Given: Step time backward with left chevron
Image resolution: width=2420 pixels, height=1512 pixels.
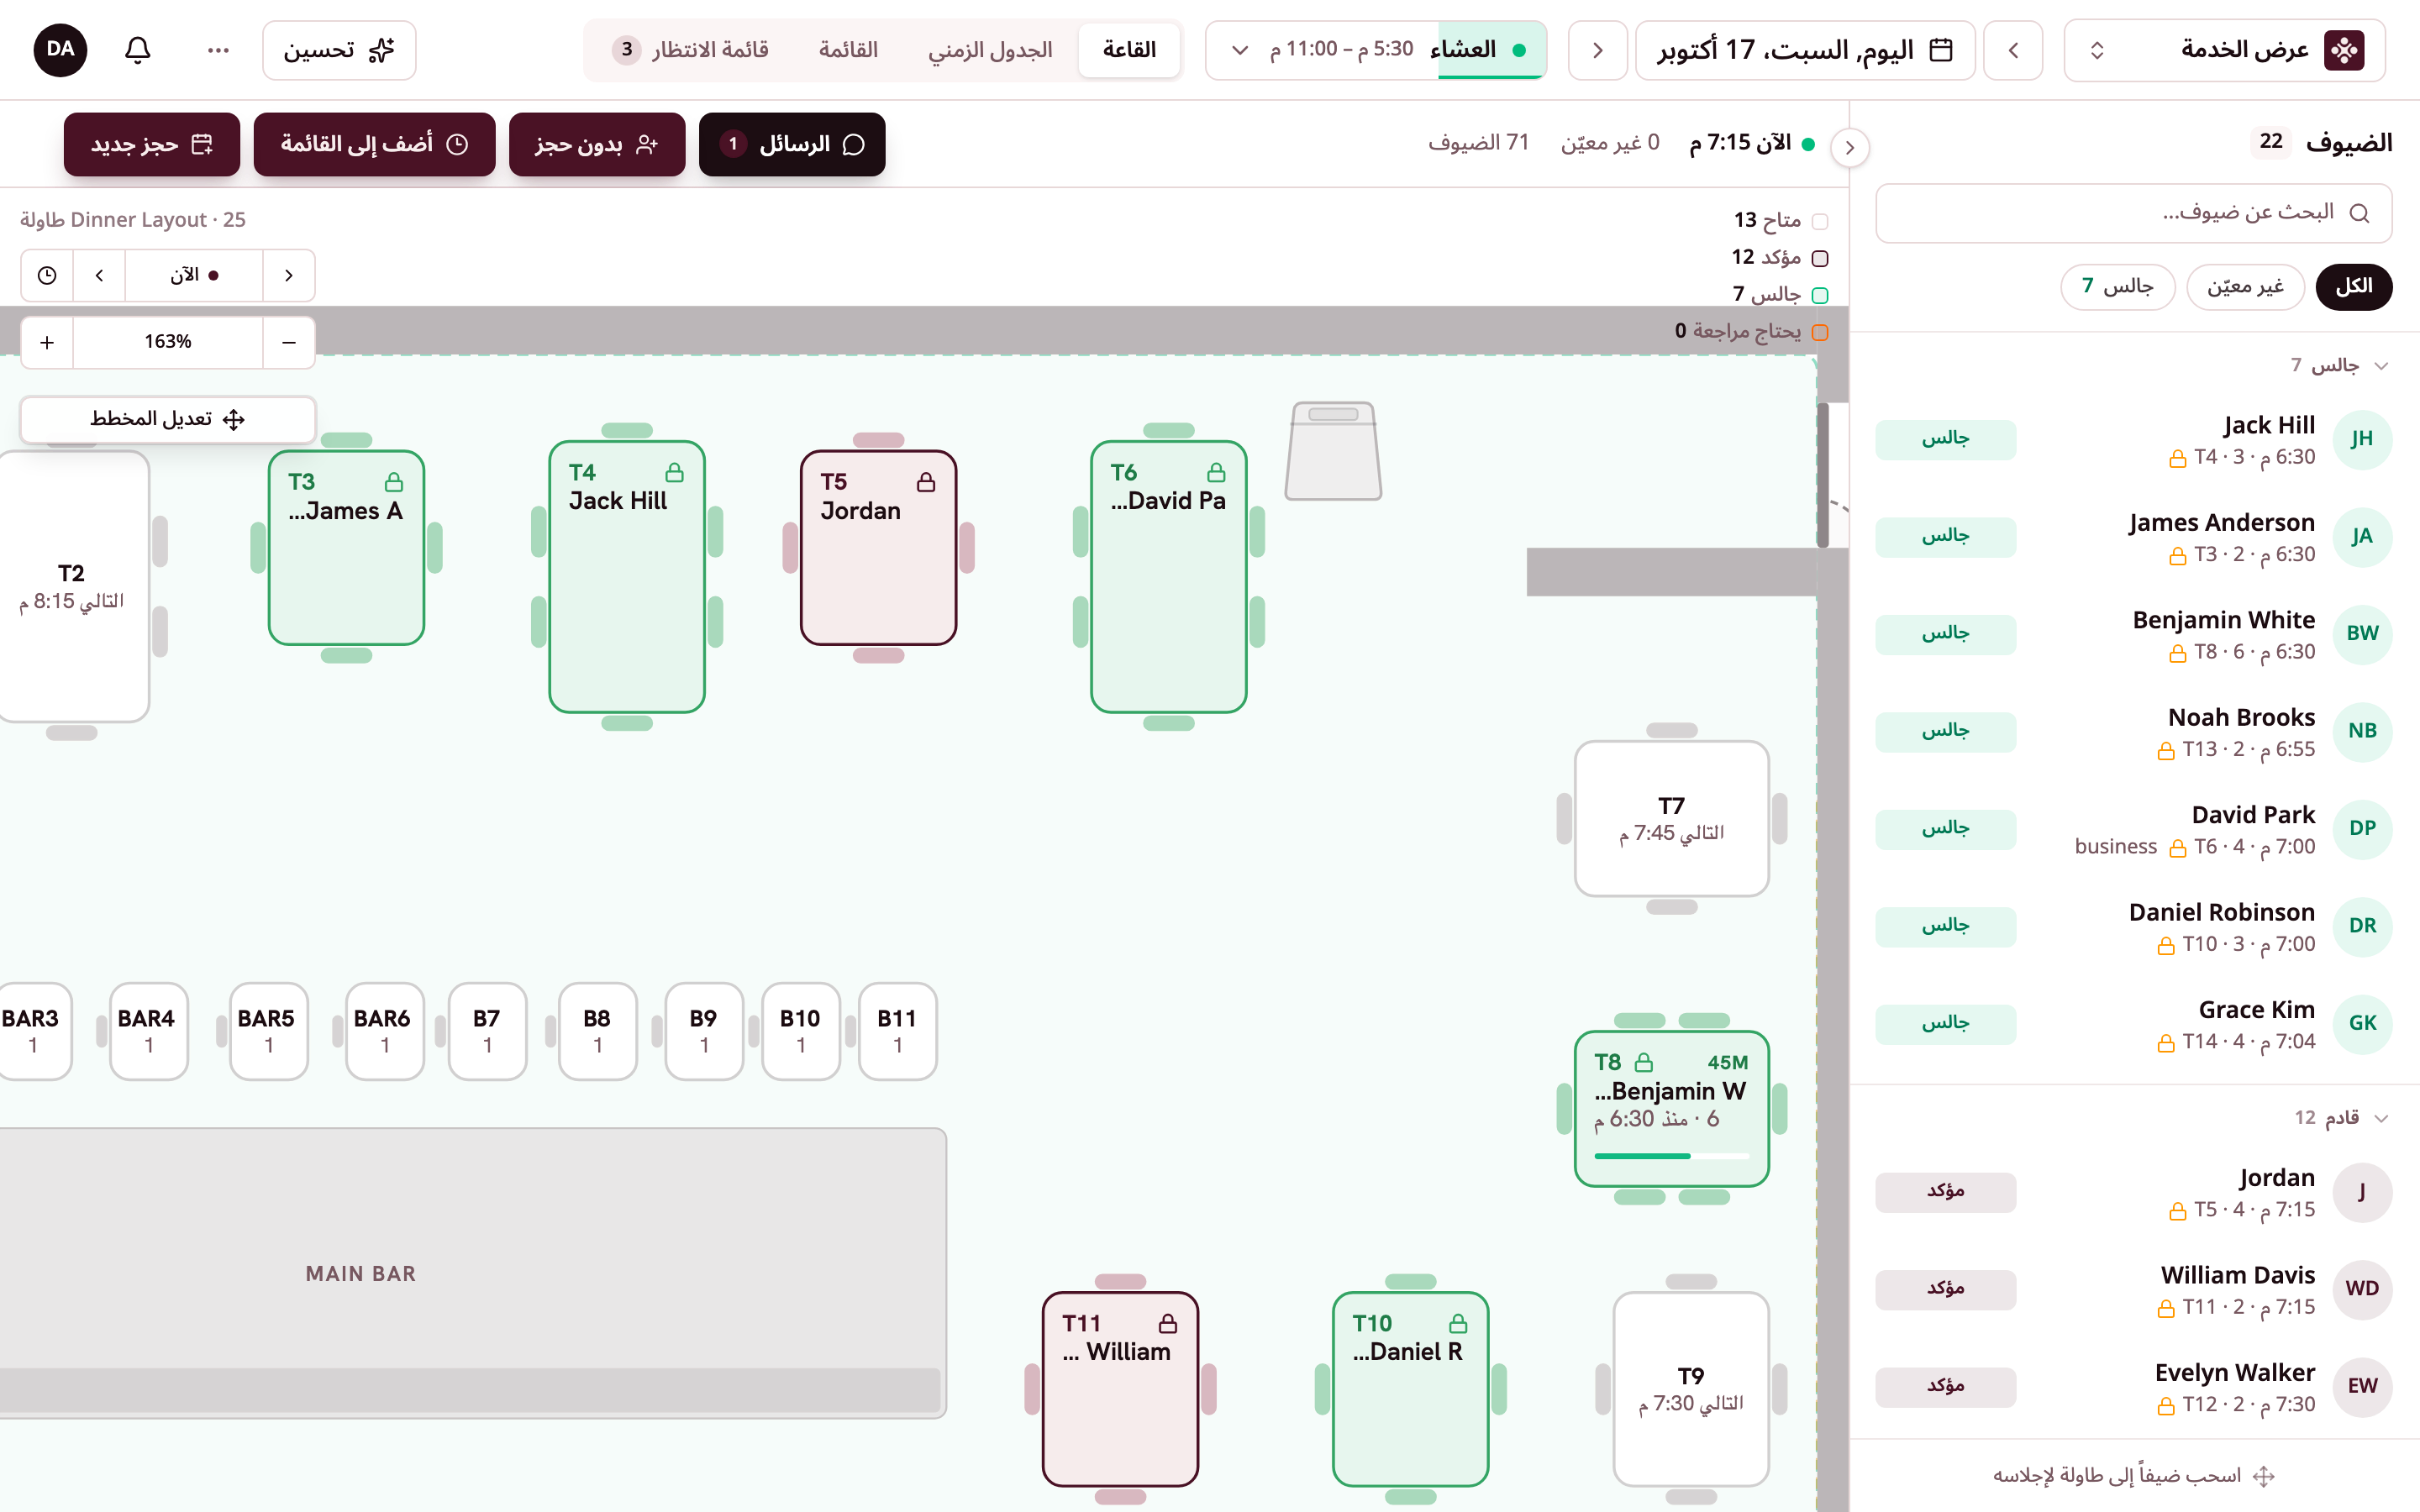Looking at the screenshot, I should pos(99,275).
